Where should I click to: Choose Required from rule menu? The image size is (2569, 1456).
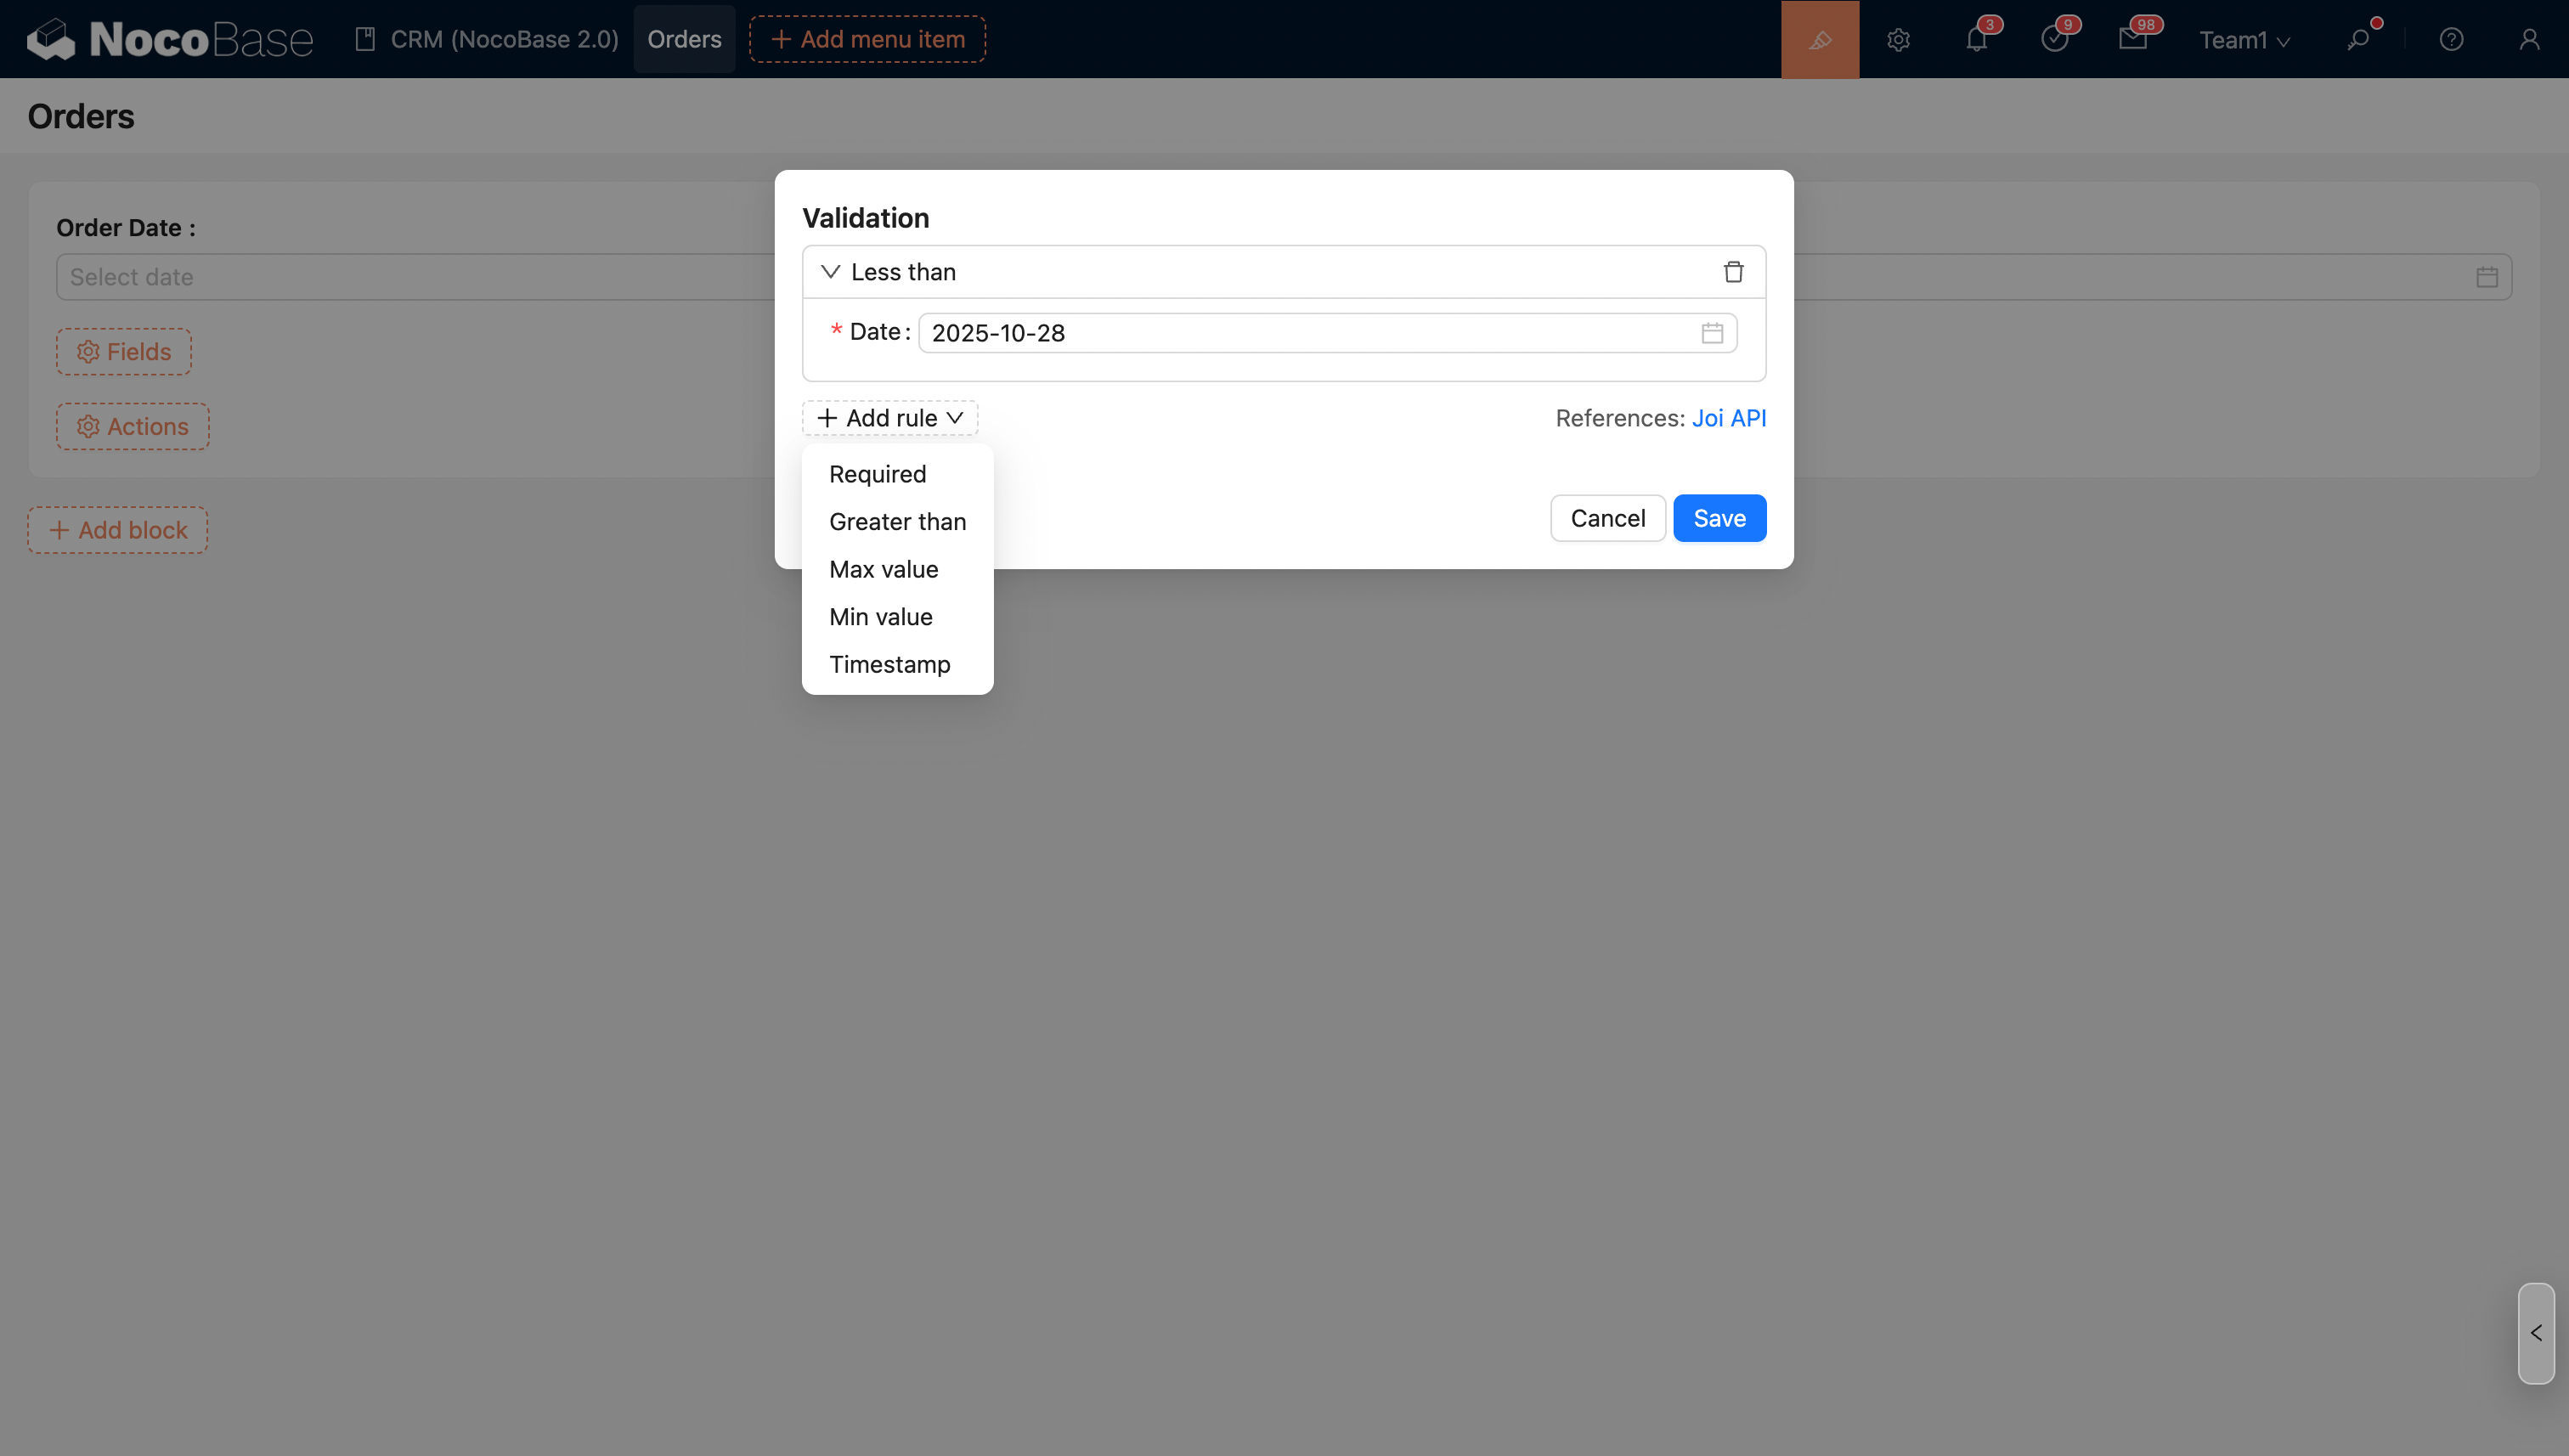coord(877,474)
